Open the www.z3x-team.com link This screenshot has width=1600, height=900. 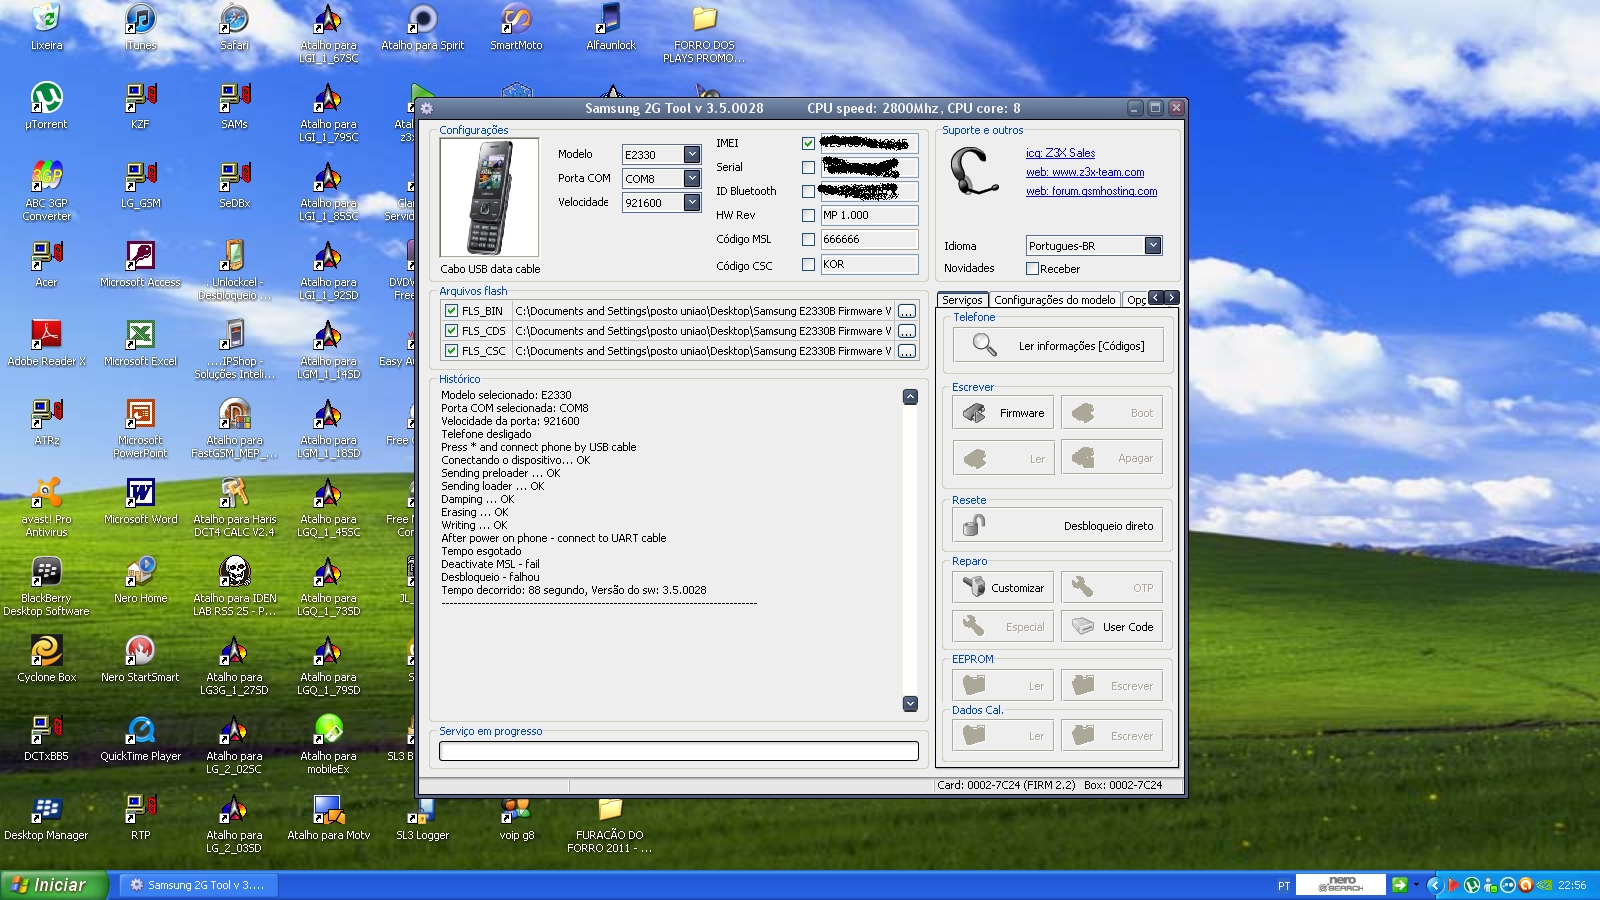pos(1085,172)
